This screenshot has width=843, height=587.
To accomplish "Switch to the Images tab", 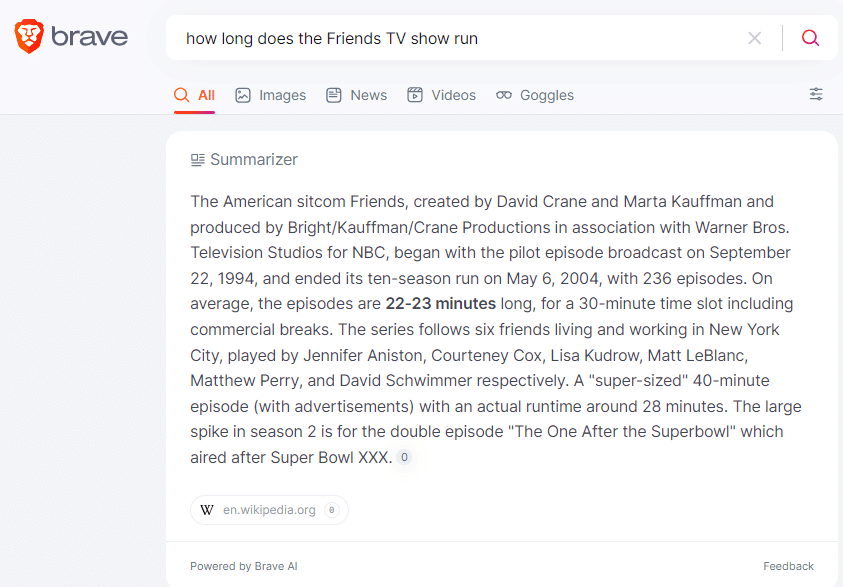I will (271, 95).
